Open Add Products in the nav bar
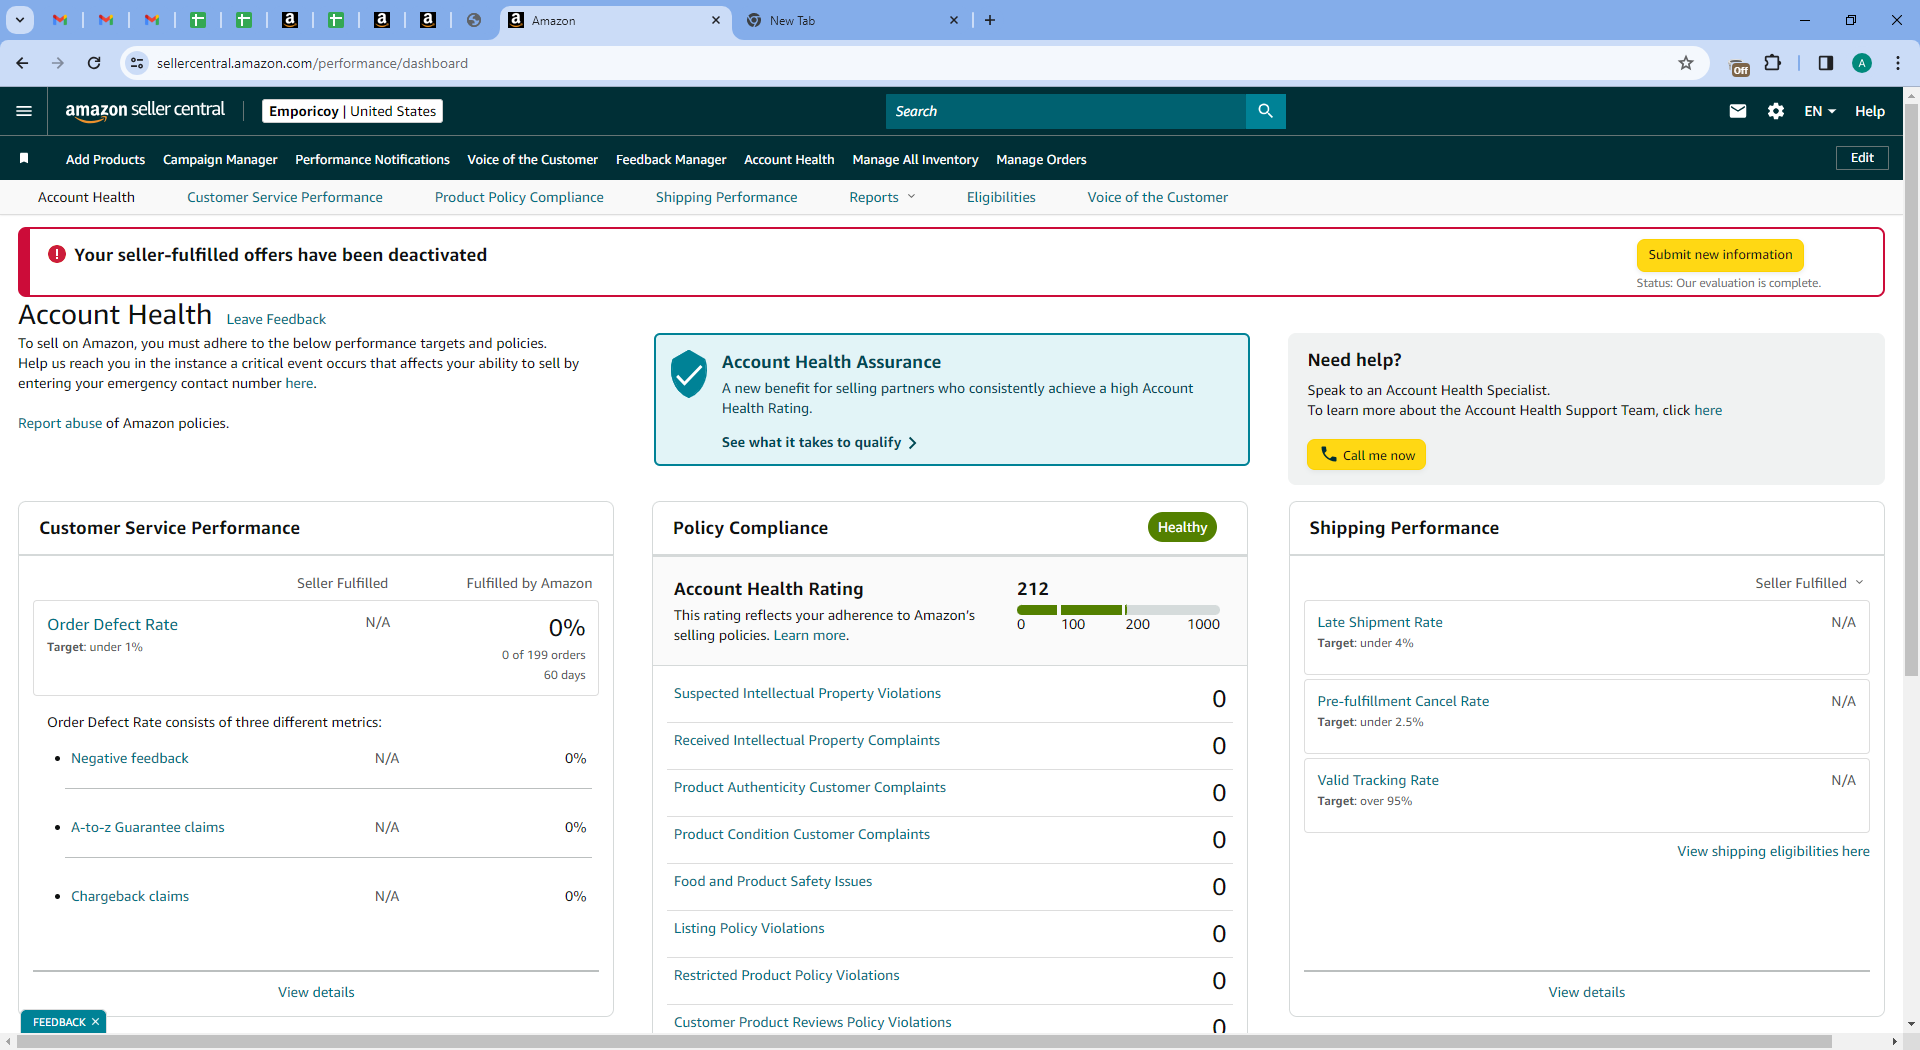This screenshot has width=1920, height=1050. pyautogui.click(x=105, y=159)
